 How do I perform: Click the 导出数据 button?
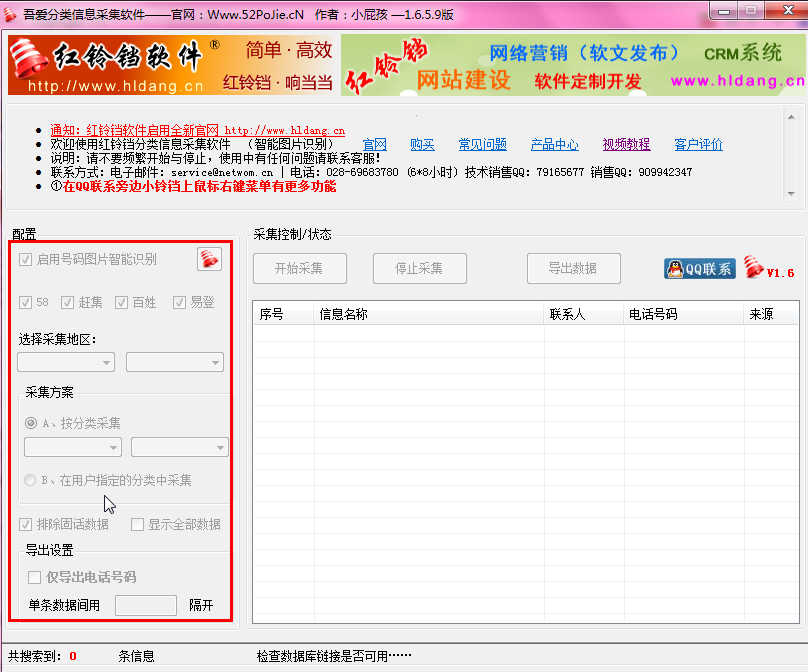(x=574, y=268)
